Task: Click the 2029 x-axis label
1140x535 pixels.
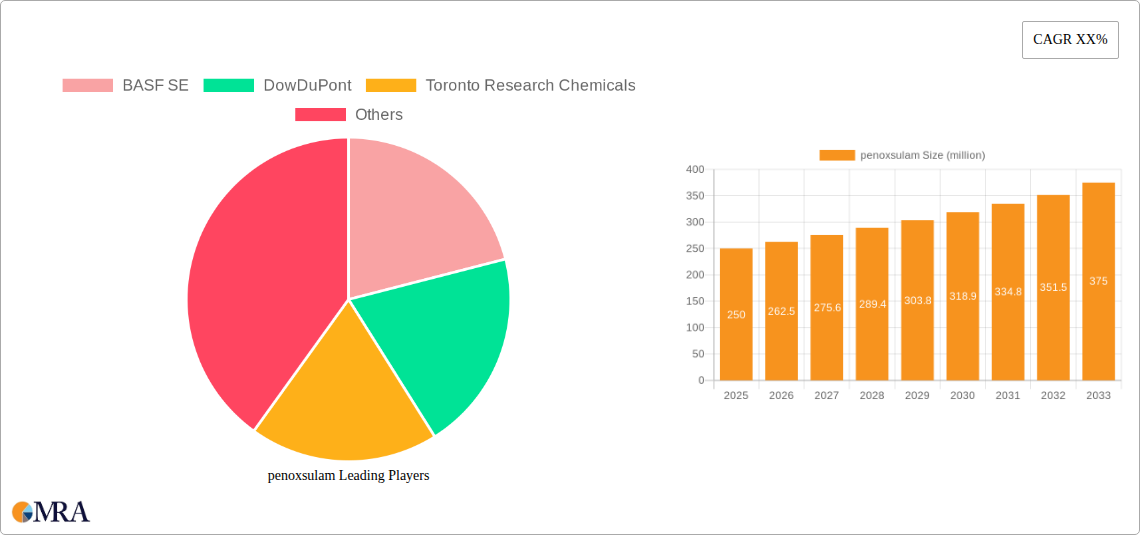Action: pos(918,396)
